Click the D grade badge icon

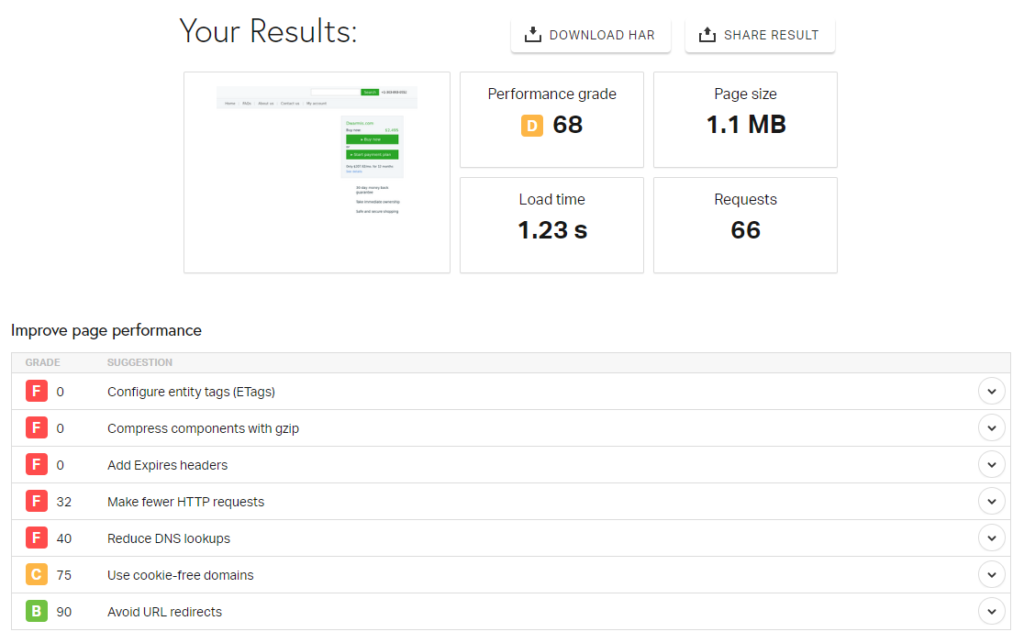[532, 125]
